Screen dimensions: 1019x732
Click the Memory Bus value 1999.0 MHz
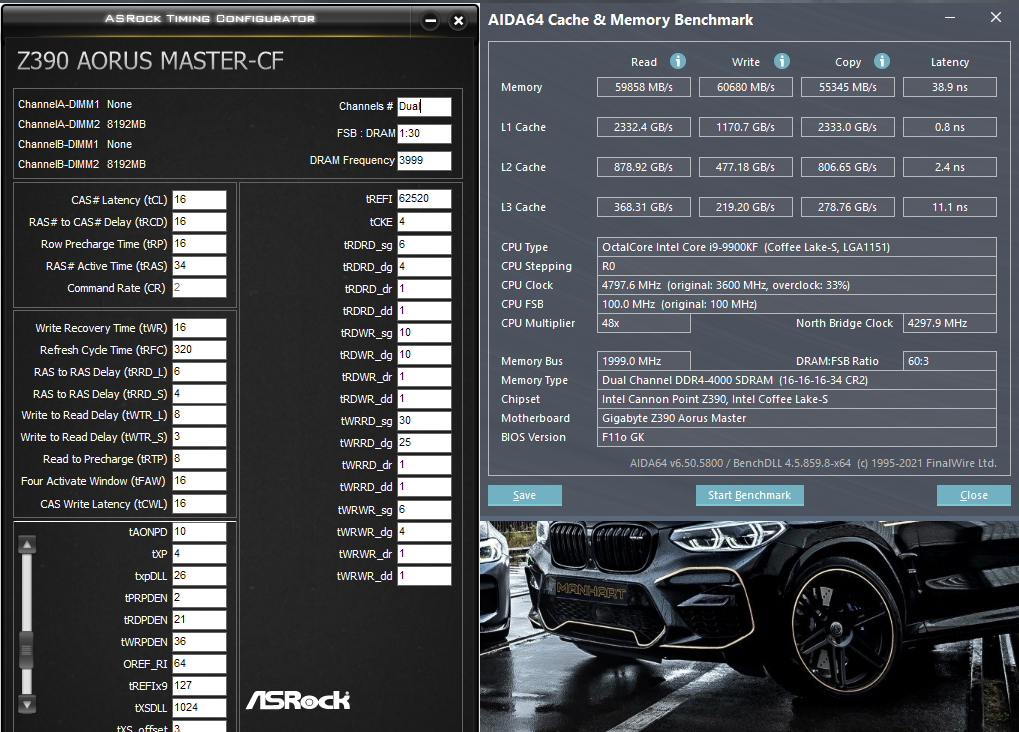(x=644, y=361)
